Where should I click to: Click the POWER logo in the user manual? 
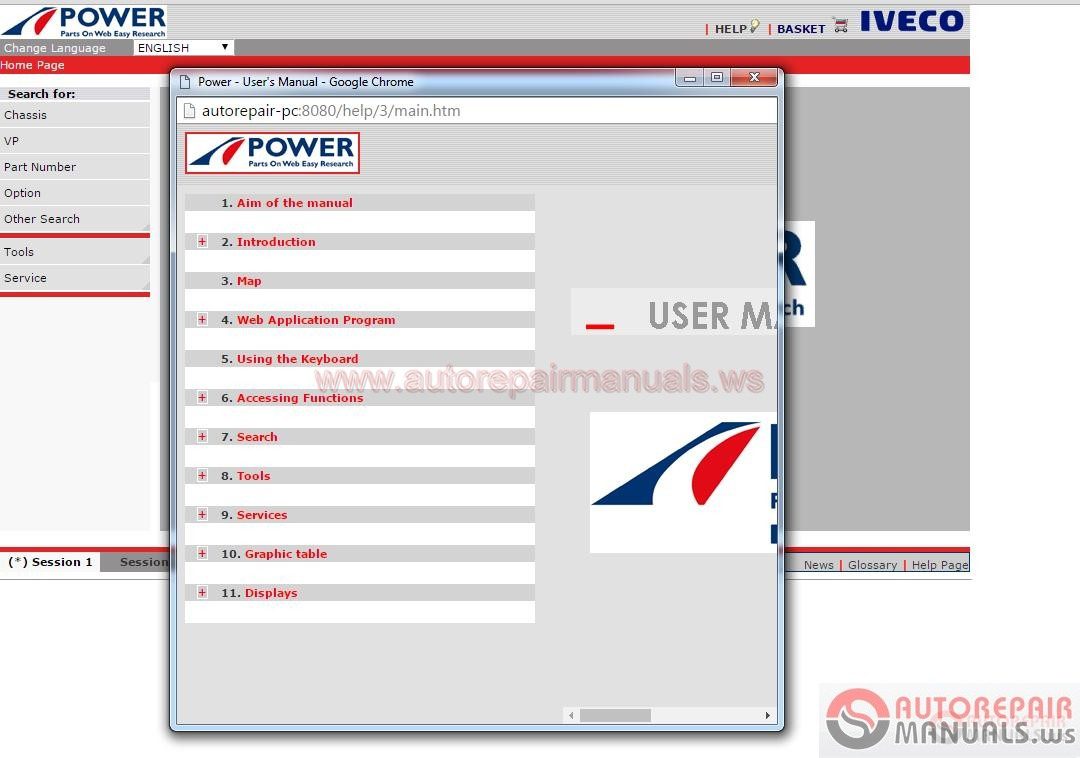pyautogui.click(x=272, y=152)
